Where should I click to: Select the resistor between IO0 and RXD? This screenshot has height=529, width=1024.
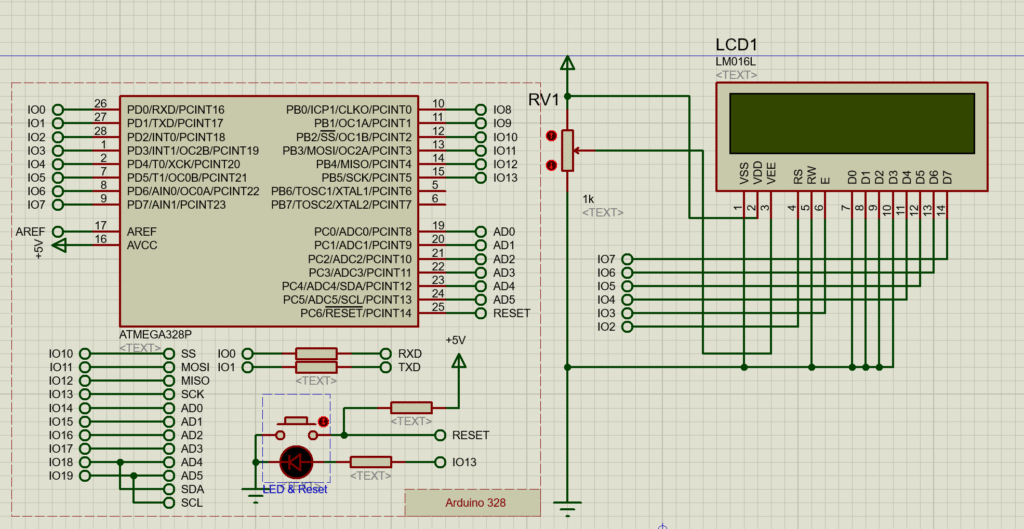pyautogui.click(x=316, y=353)
